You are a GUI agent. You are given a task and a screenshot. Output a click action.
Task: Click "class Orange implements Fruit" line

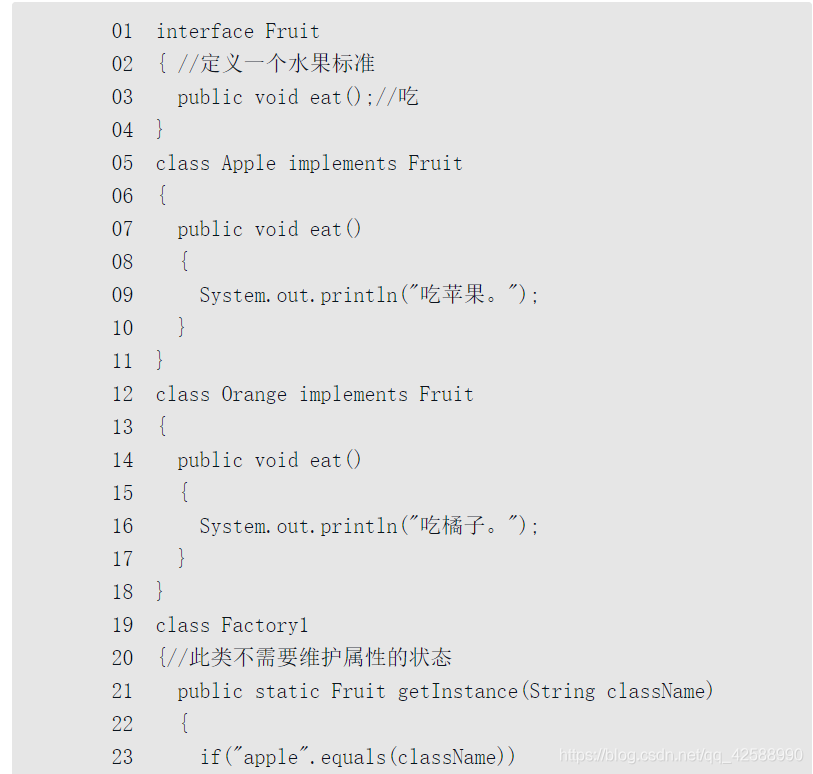tap(314, 394)
